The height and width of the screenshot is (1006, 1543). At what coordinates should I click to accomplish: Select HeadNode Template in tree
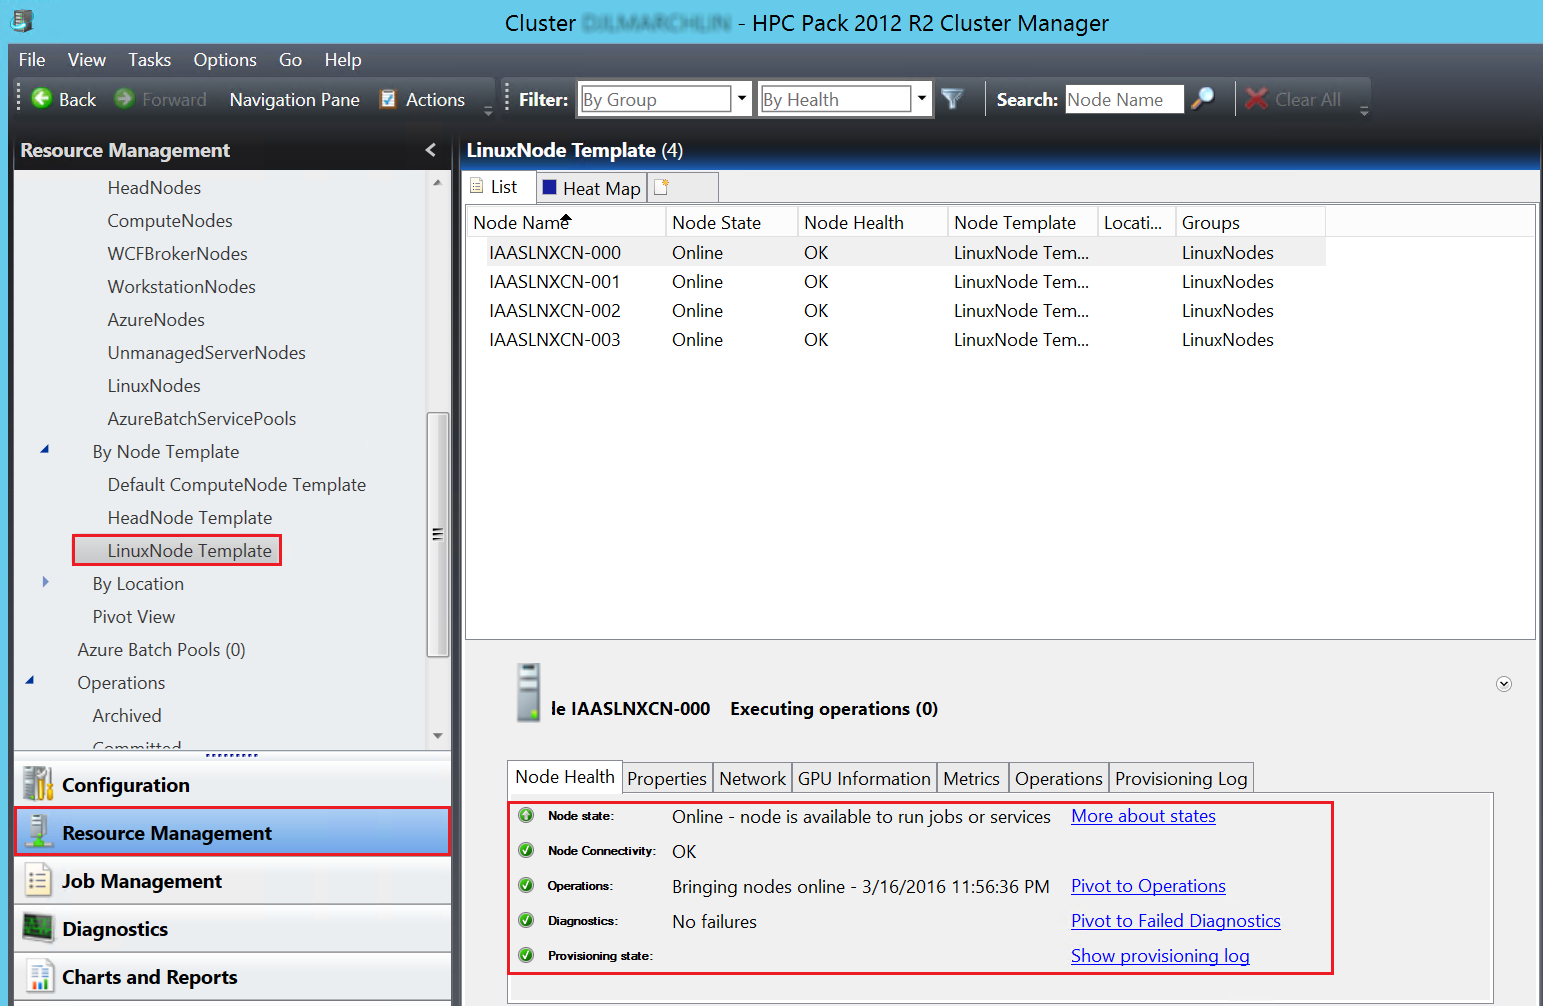[x=190, y=518]
